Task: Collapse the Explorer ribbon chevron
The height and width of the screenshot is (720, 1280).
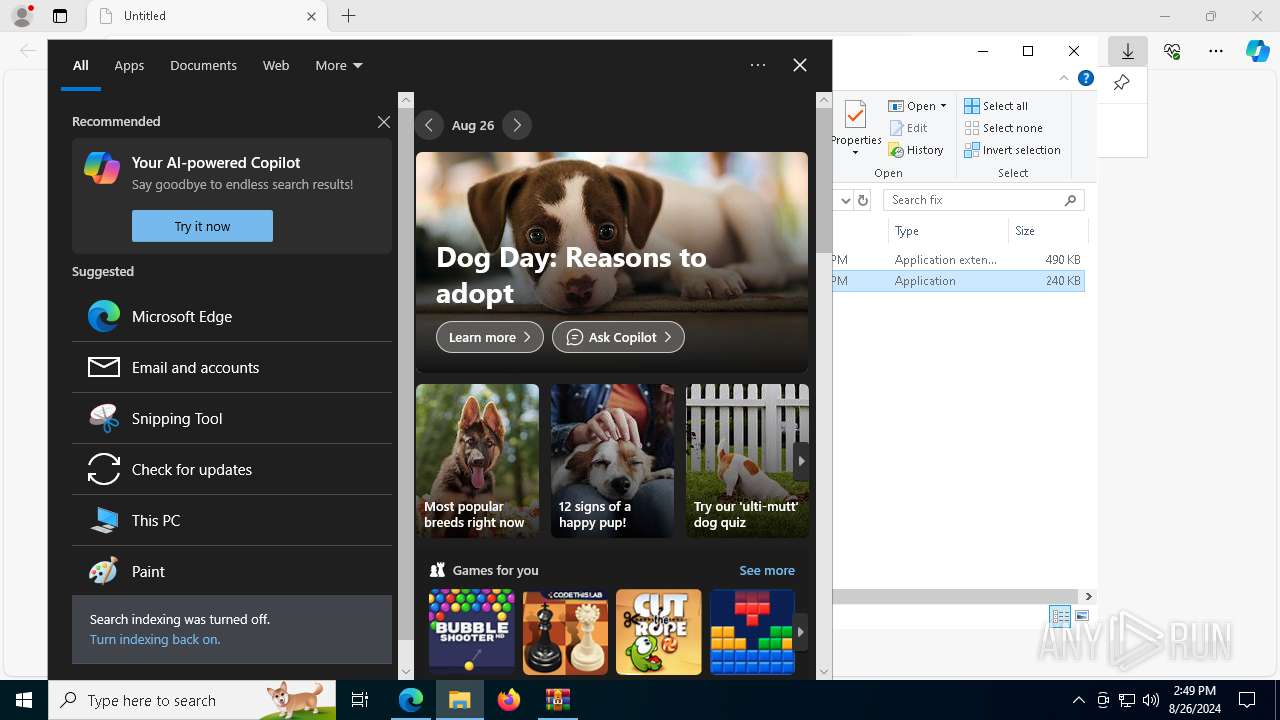Action: pyautogui.click(x=1064, y=78)
